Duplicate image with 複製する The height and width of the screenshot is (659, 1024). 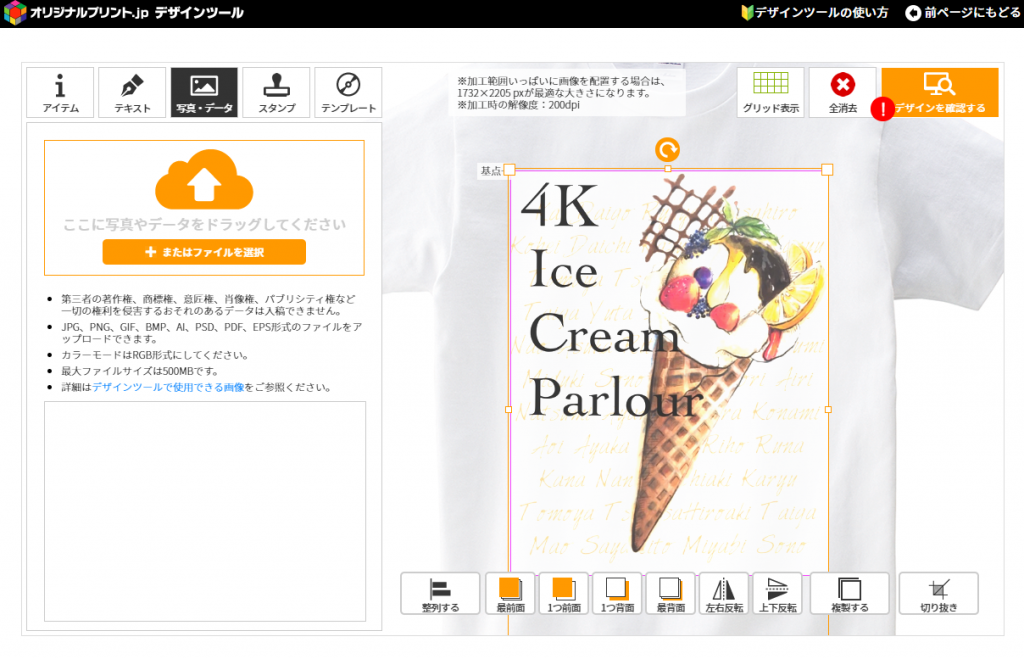pyautogui.click(x=850, y=594)
